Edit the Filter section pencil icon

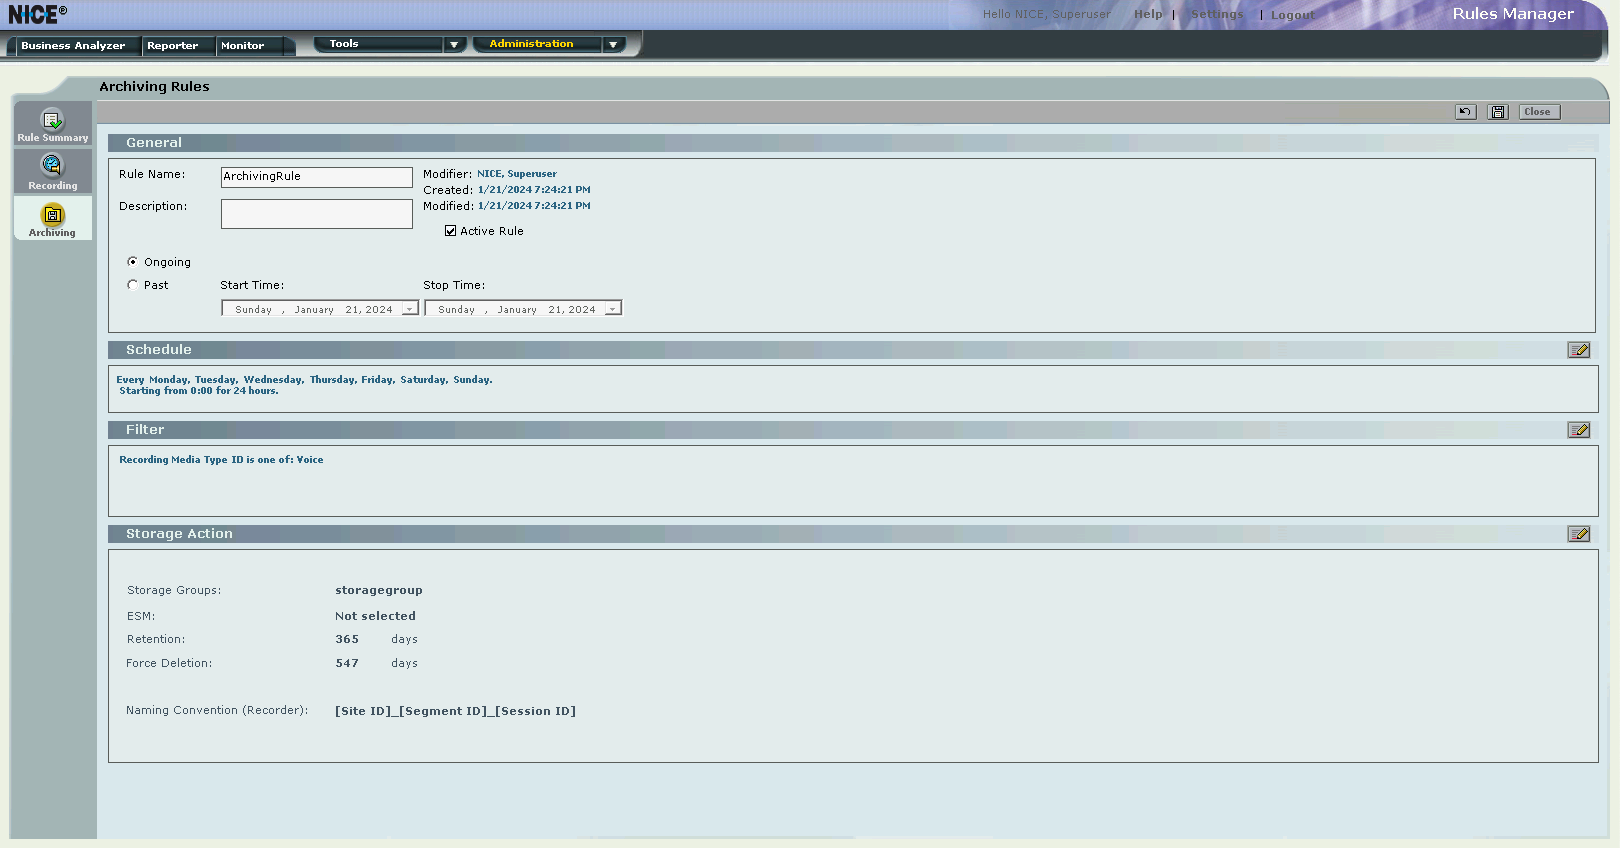(x=1578, y=430)
